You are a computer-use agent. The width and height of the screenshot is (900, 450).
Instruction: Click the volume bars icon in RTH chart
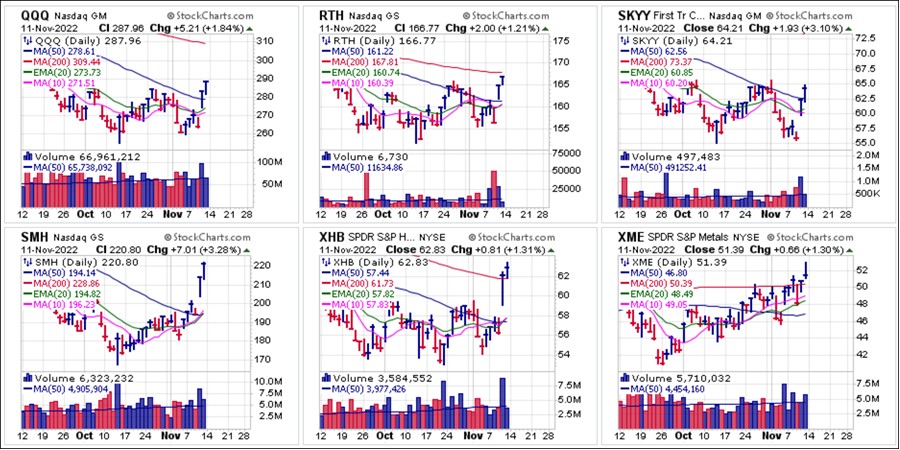[x=325, y=156]
